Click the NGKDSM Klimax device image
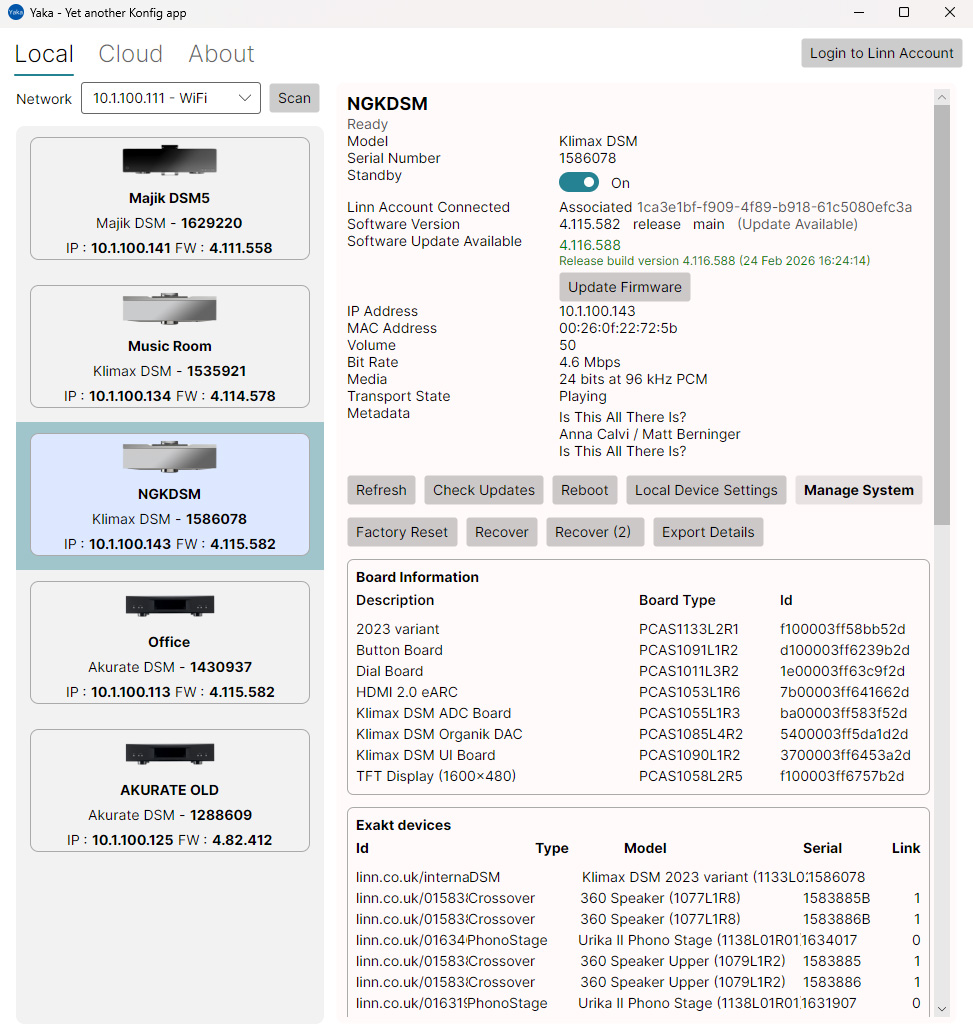This screenshot has height=1028, width=973. tap(169, 457)
